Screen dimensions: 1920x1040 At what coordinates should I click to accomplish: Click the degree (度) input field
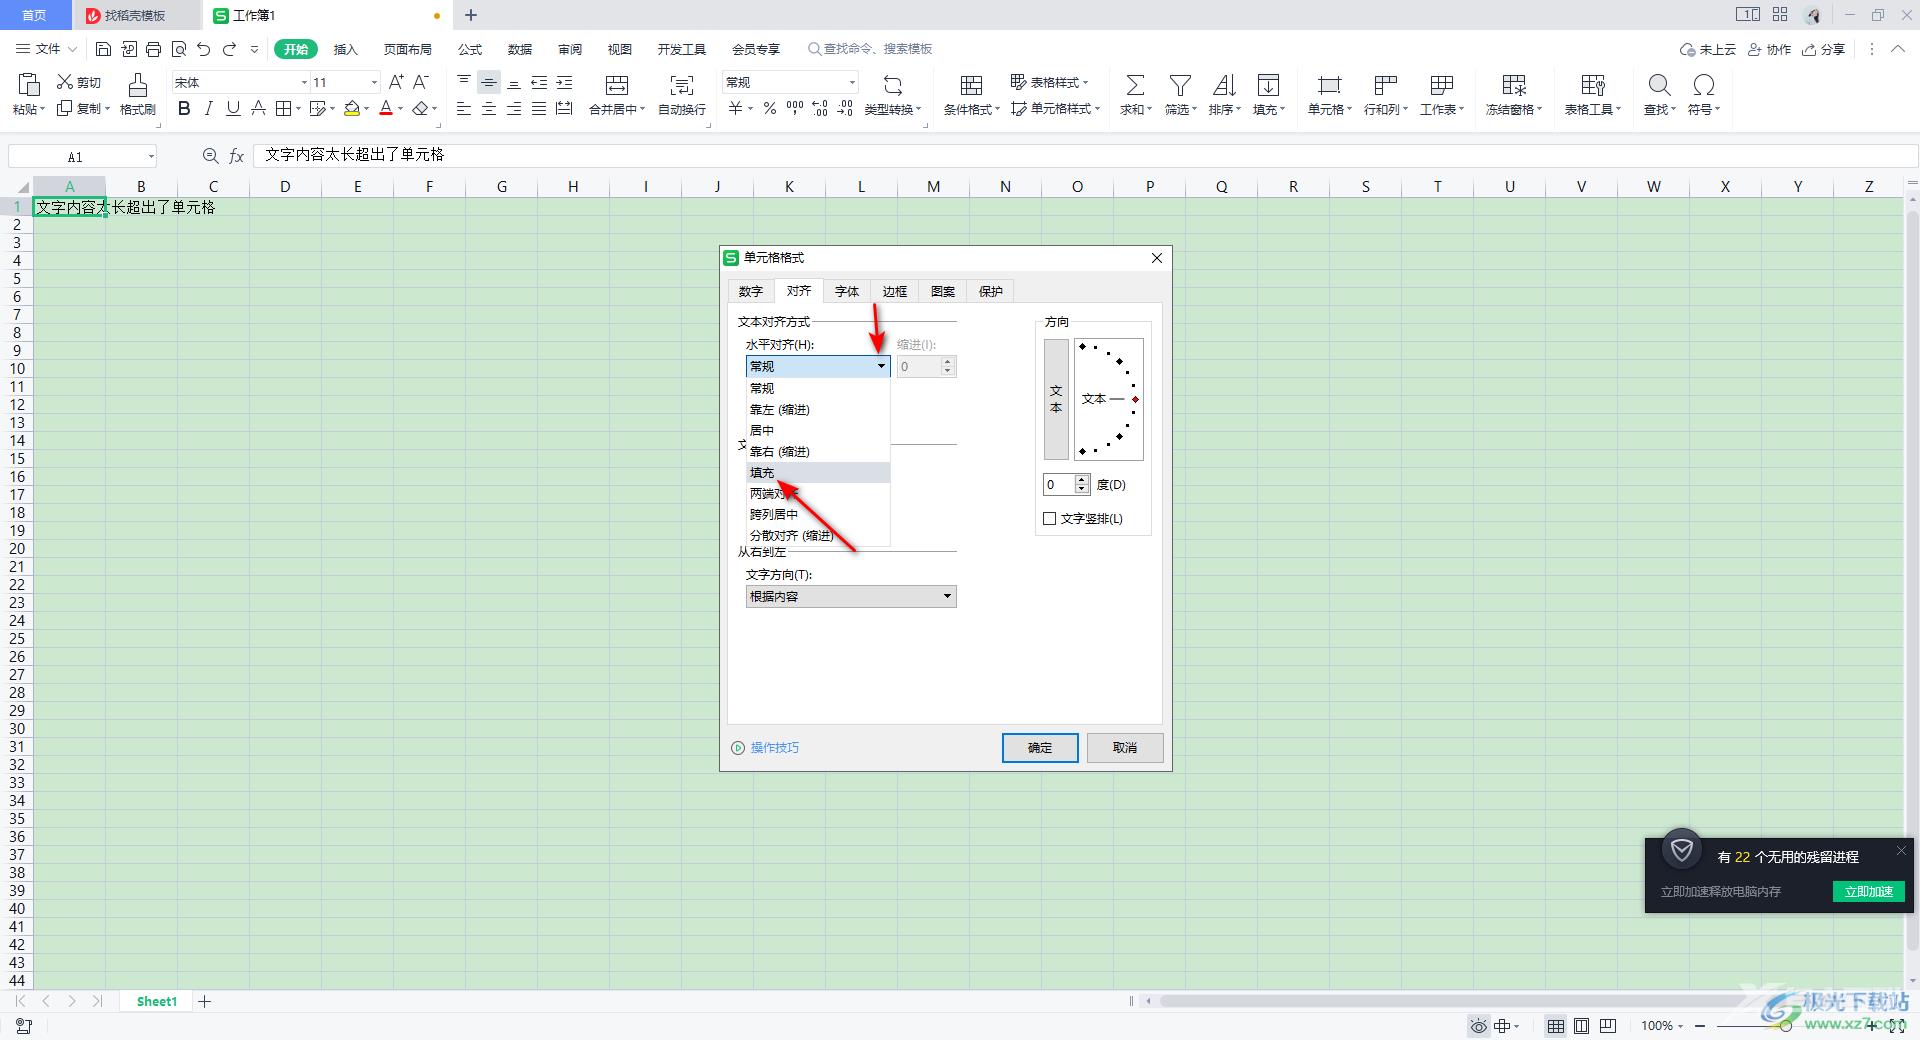coord(1059,484)
